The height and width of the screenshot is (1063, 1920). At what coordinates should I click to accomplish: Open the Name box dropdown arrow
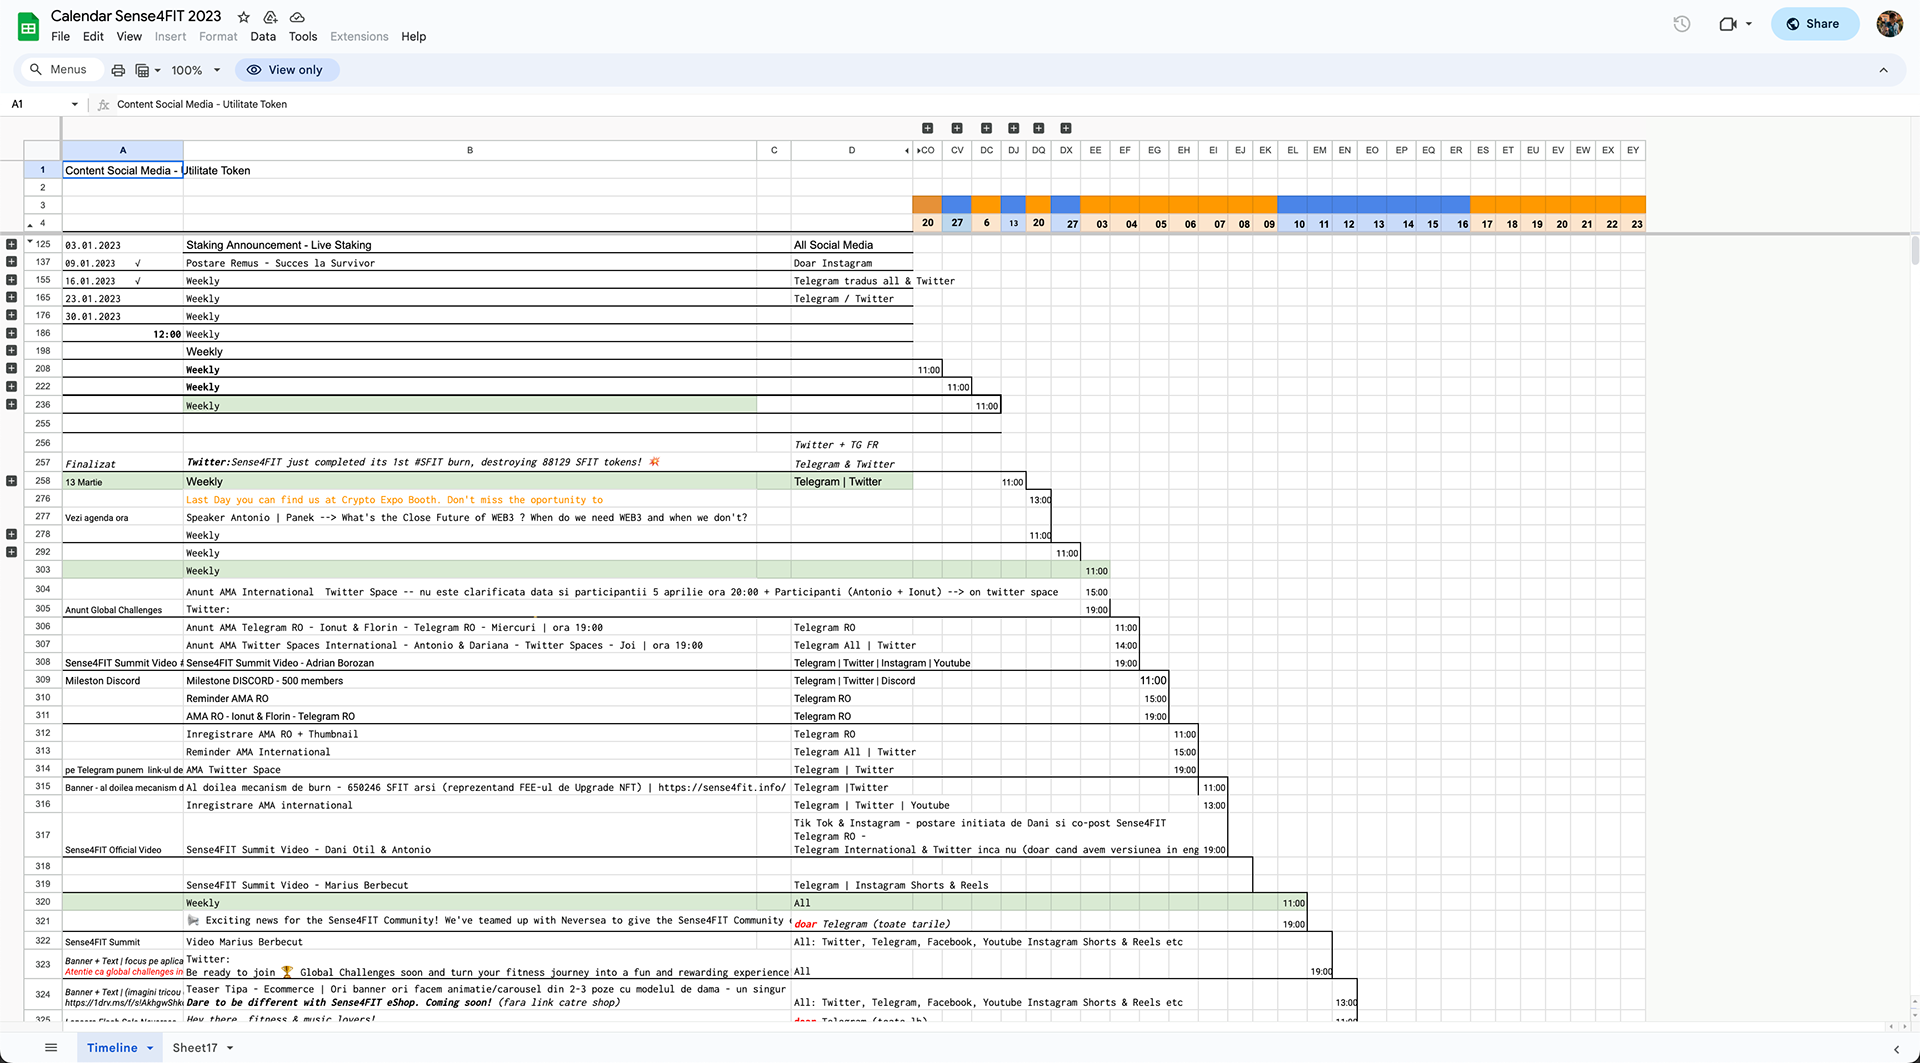coord(74,104)
